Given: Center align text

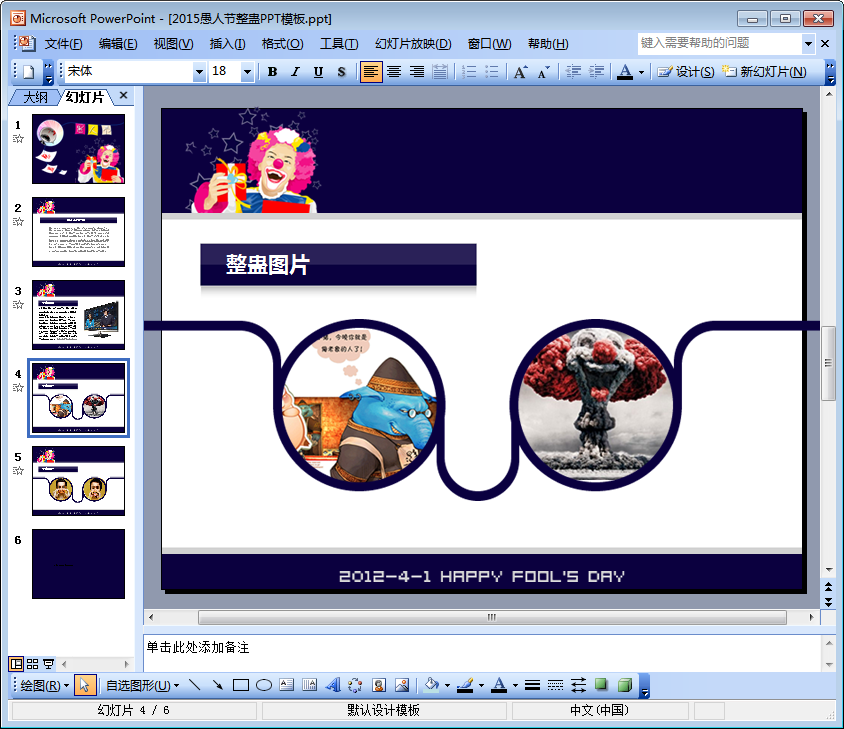Looking at the screenshot, I should pyautogui.click(x=394, y=72).
